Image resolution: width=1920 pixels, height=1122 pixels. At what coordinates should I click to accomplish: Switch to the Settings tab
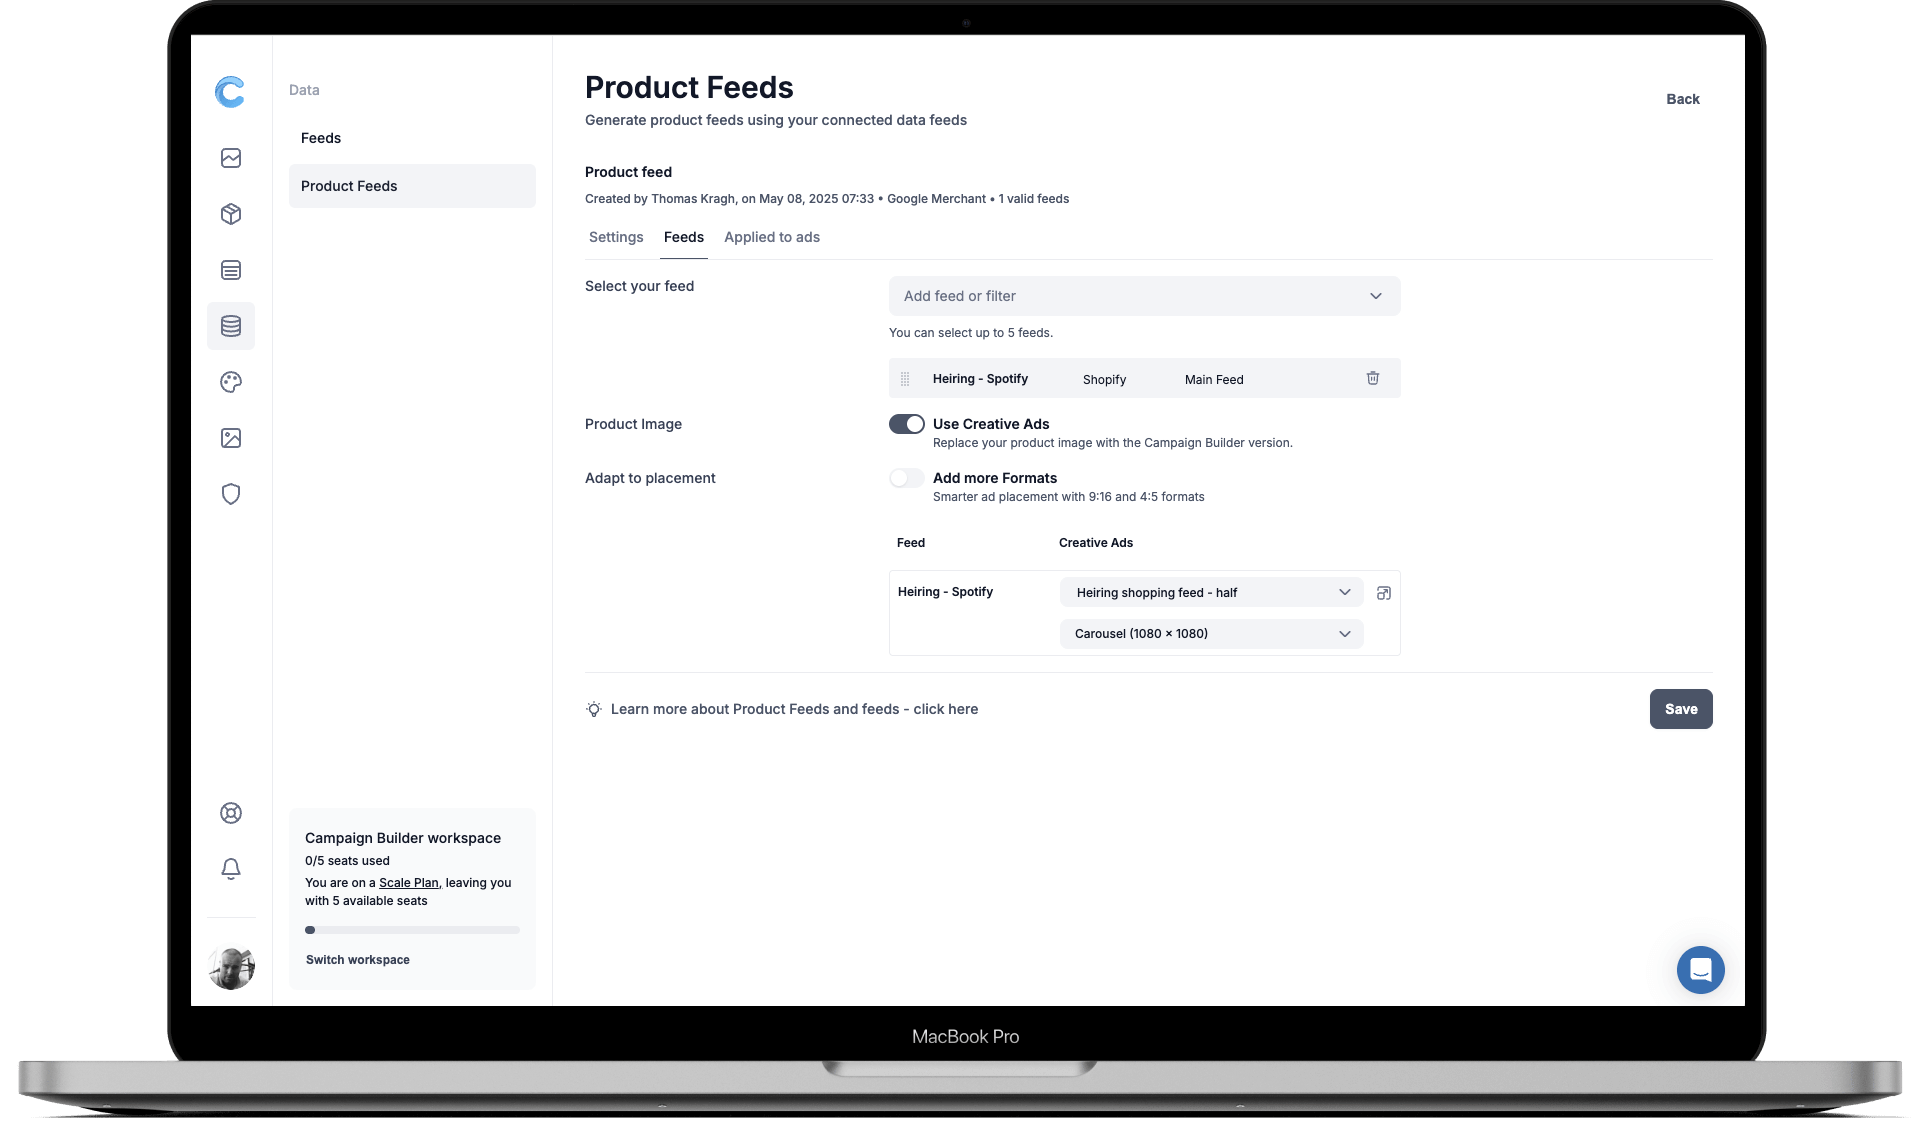(616, 237)
